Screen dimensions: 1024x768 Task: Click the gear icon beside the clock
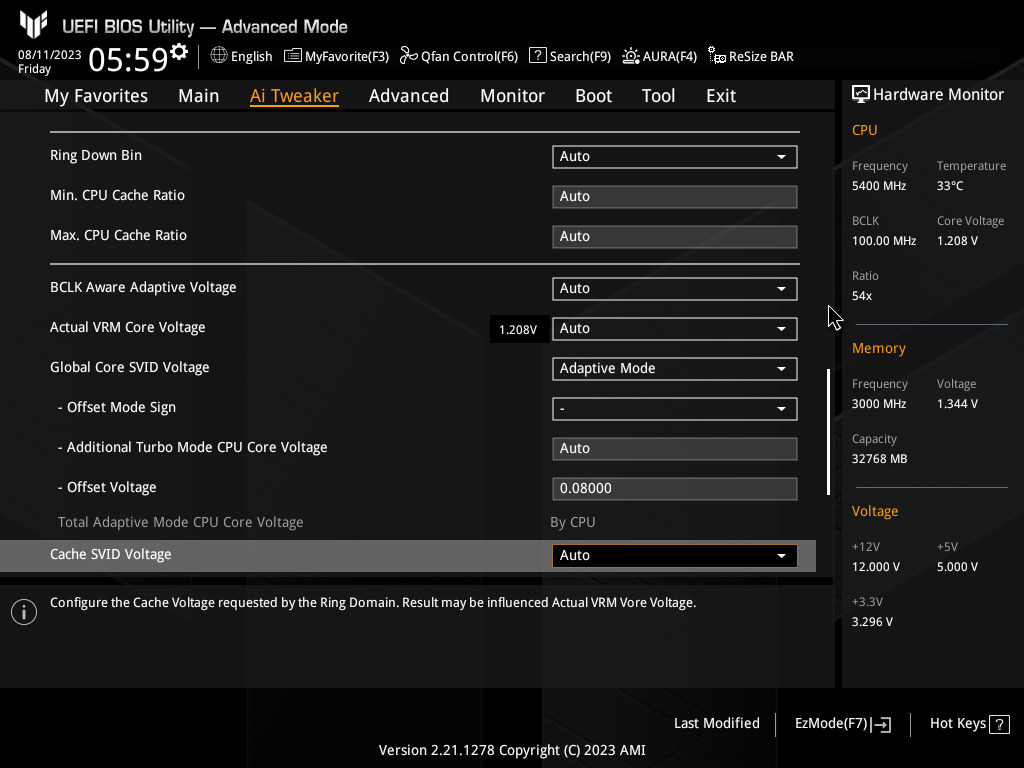click(x=178, y=52)
